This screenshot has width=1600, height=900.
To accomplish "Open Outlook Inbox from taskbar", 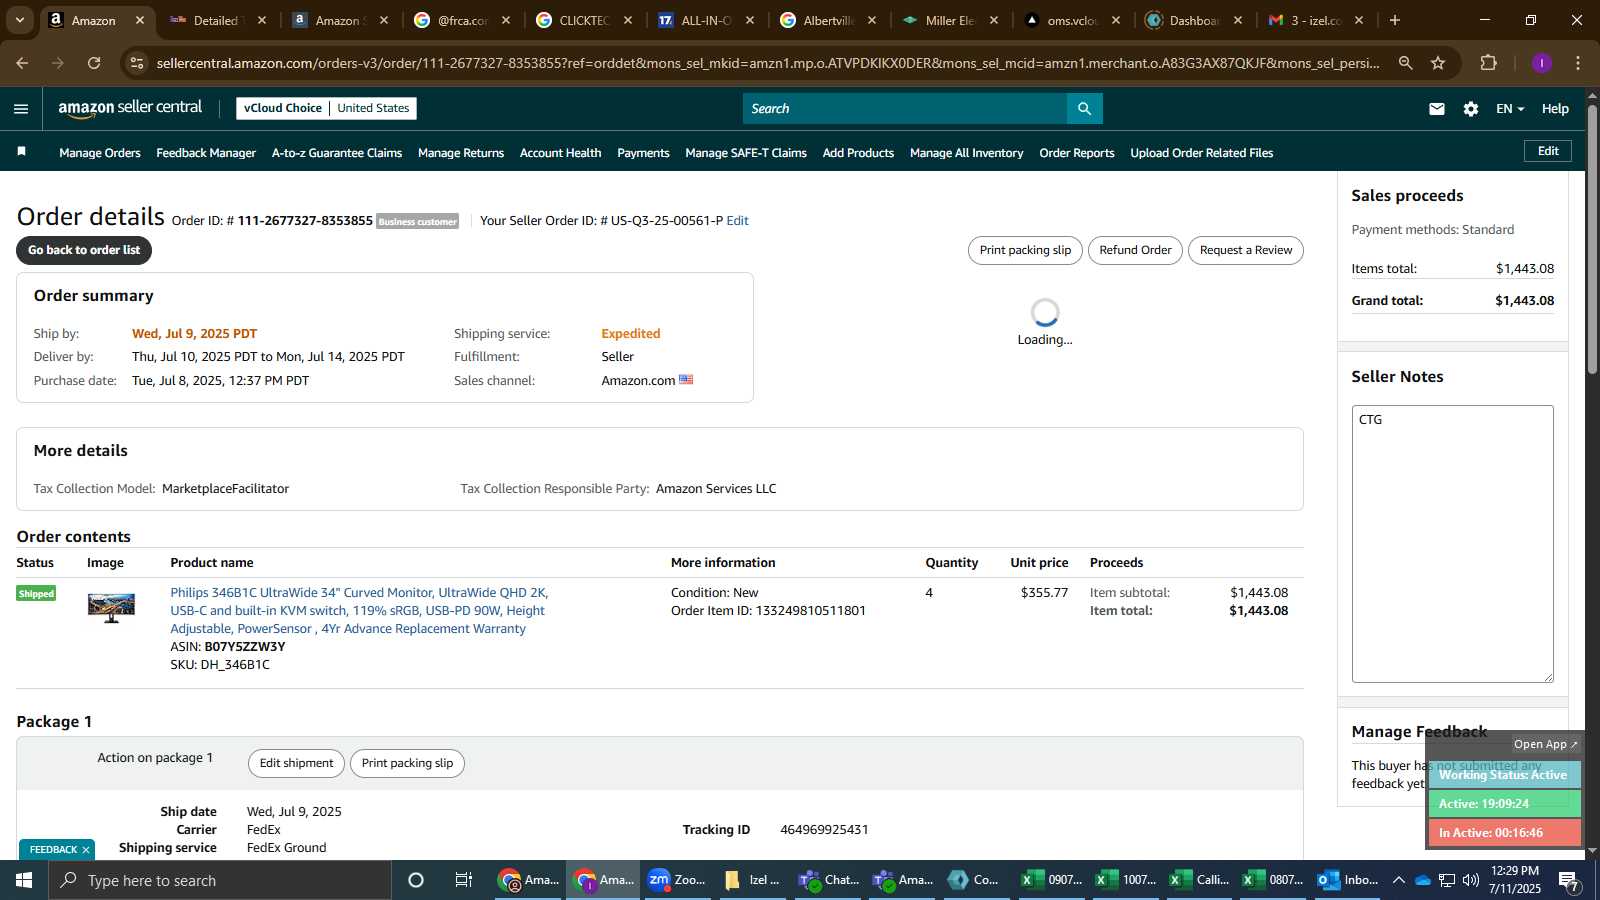I will (1348, 880).
